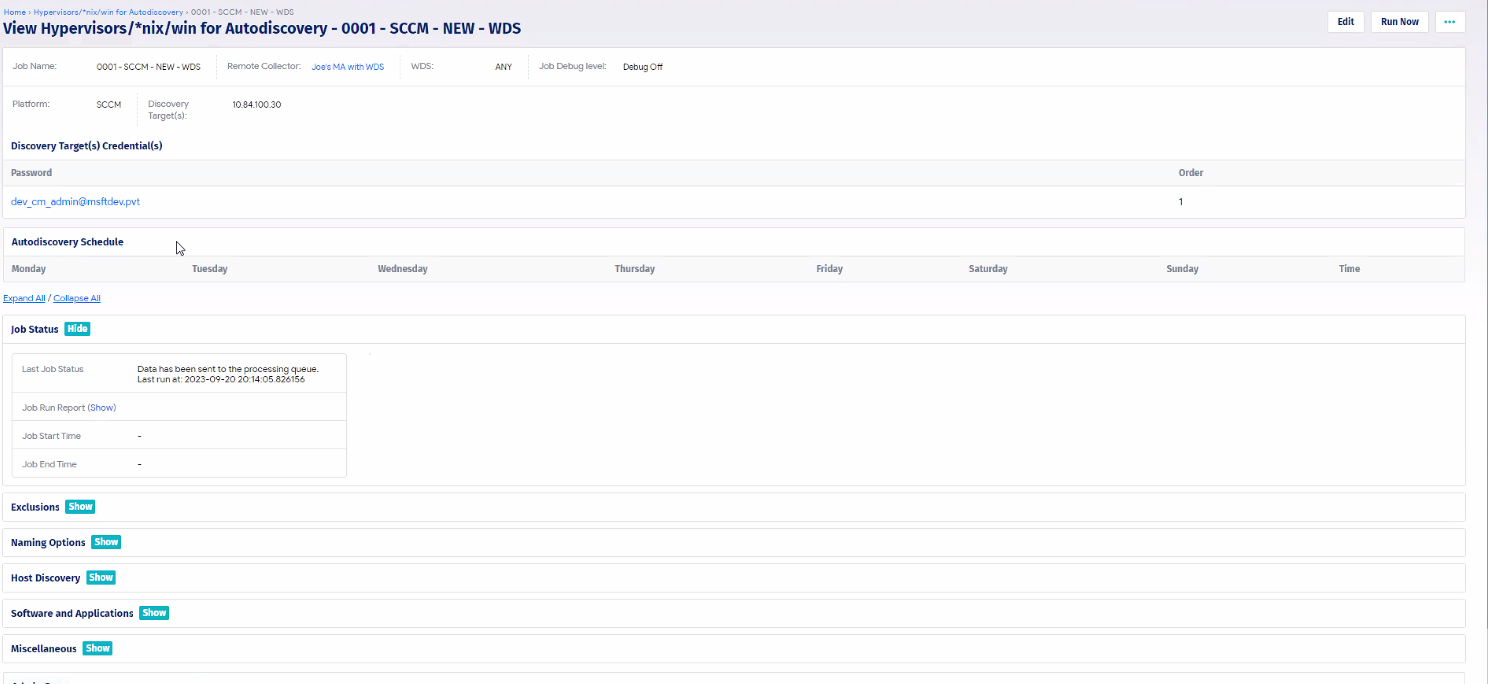Click the Edit button
The height and width of the screenshot is (684, 1488).
(1344, 21)
